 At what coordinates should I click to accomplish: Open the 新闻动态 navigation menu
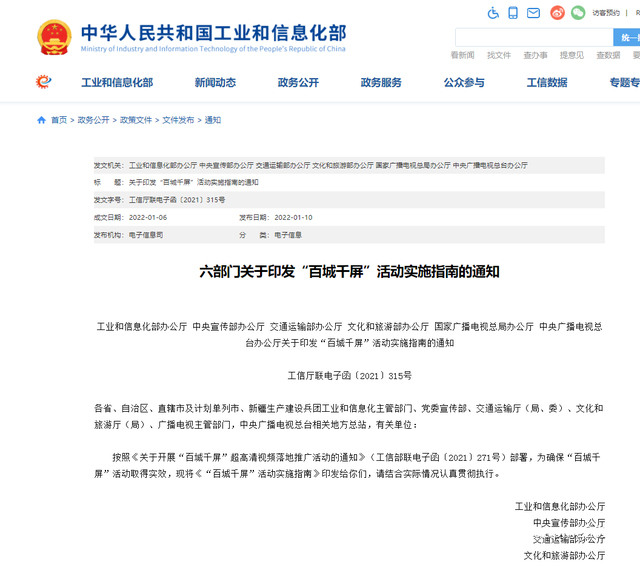(215, 83)
